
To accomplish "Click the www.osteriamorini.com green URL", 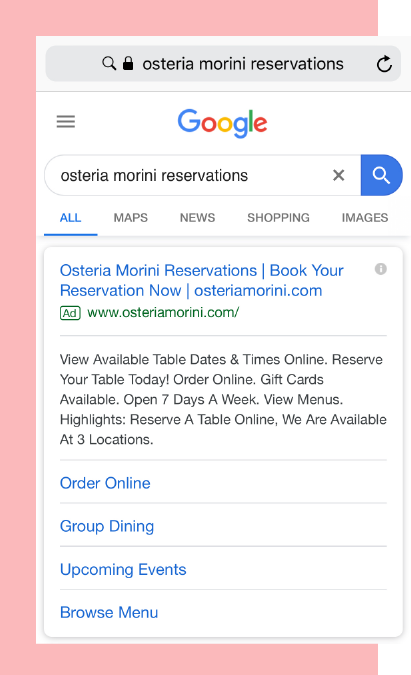I will point(163,312).
